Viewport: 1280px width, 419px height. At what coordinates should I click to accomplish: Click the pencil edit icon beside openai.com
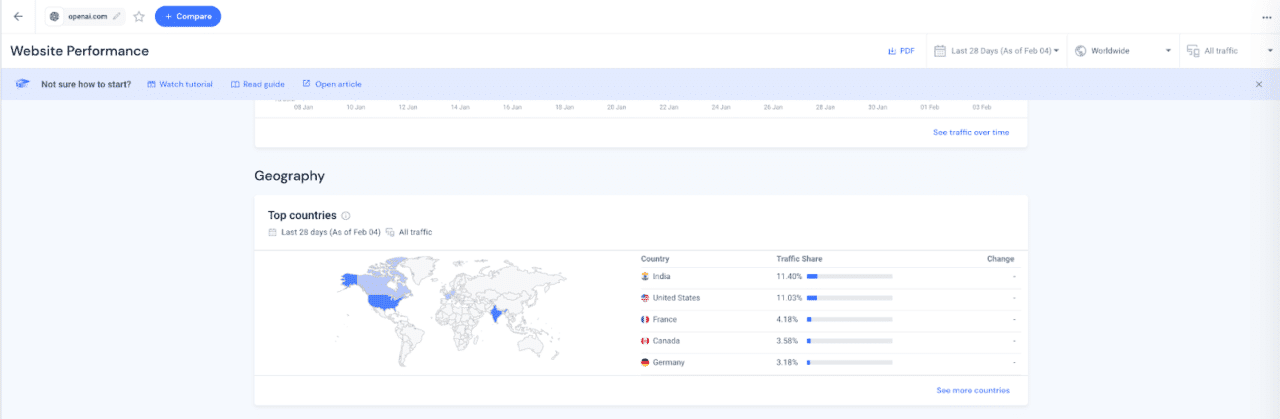pos(117,16)
